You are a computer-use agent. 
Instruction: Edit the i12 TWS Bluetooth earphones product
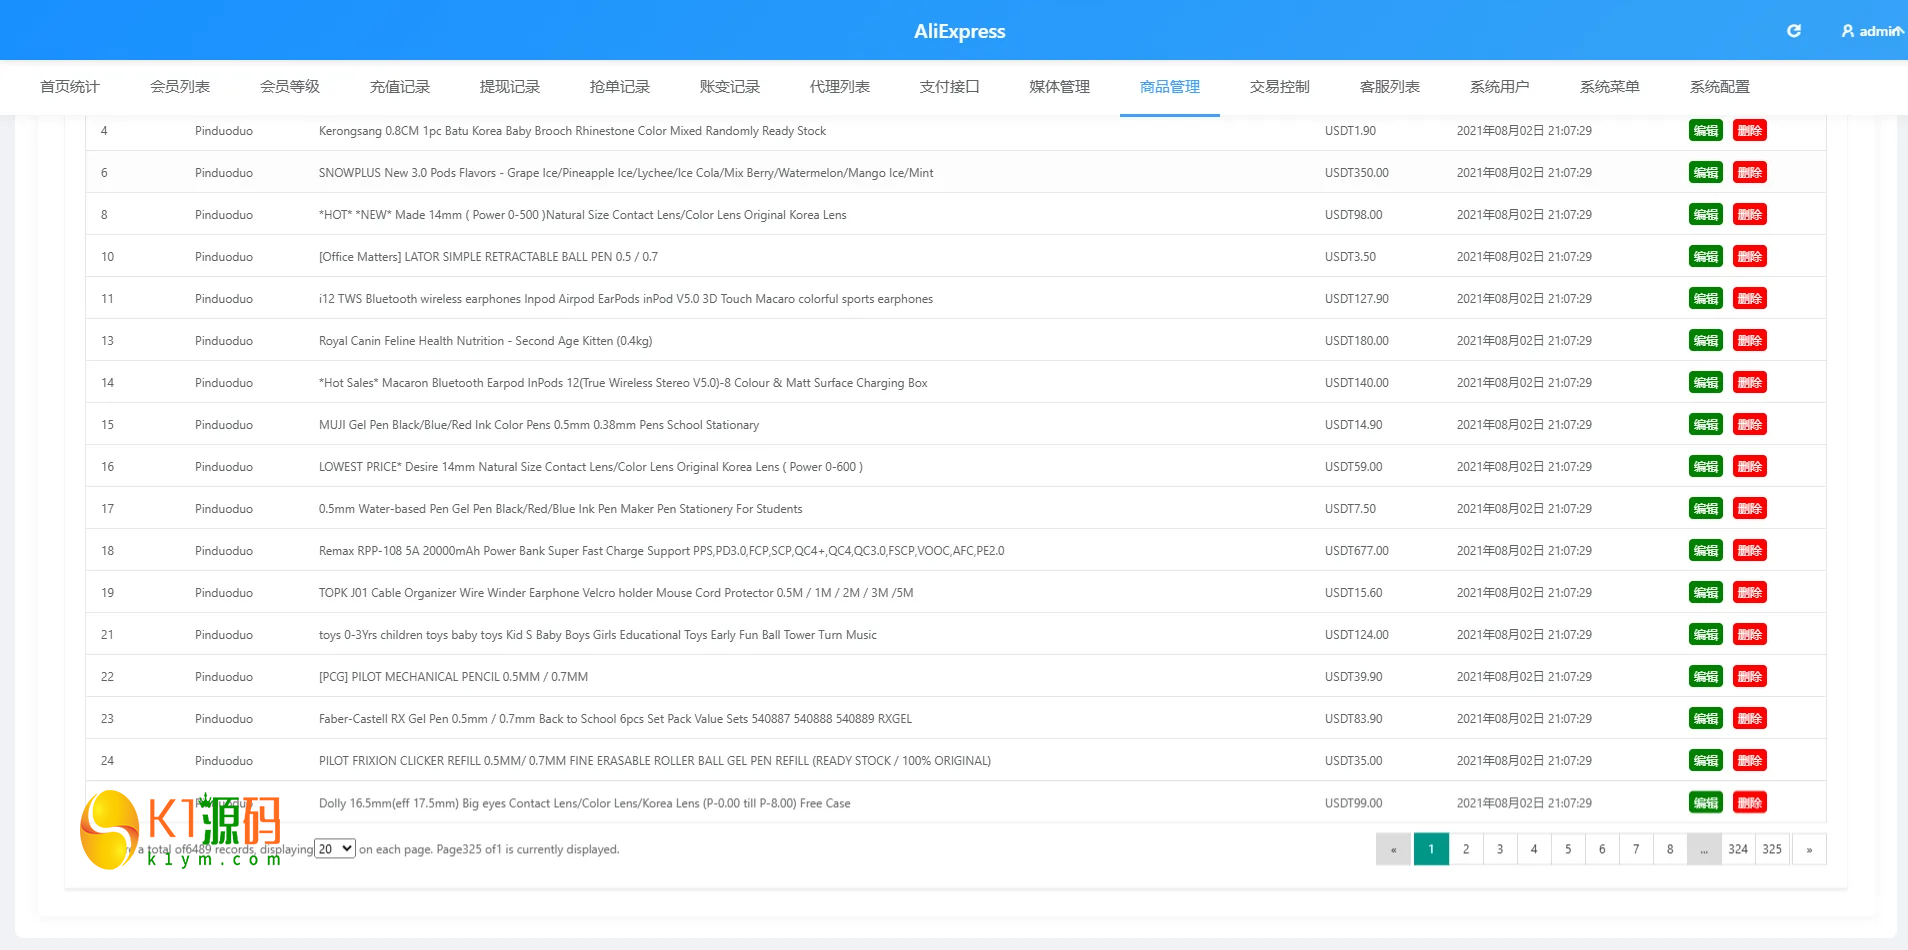[x=1706, y=299]
